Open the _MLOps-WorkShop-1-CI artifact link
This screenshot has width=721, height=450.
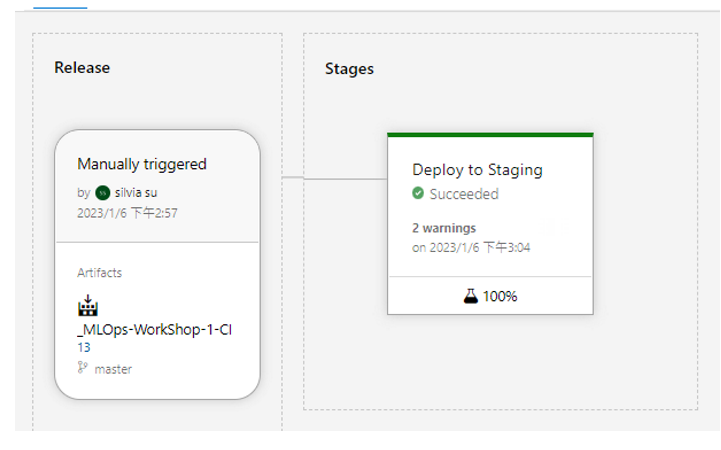tap(154, 330)
